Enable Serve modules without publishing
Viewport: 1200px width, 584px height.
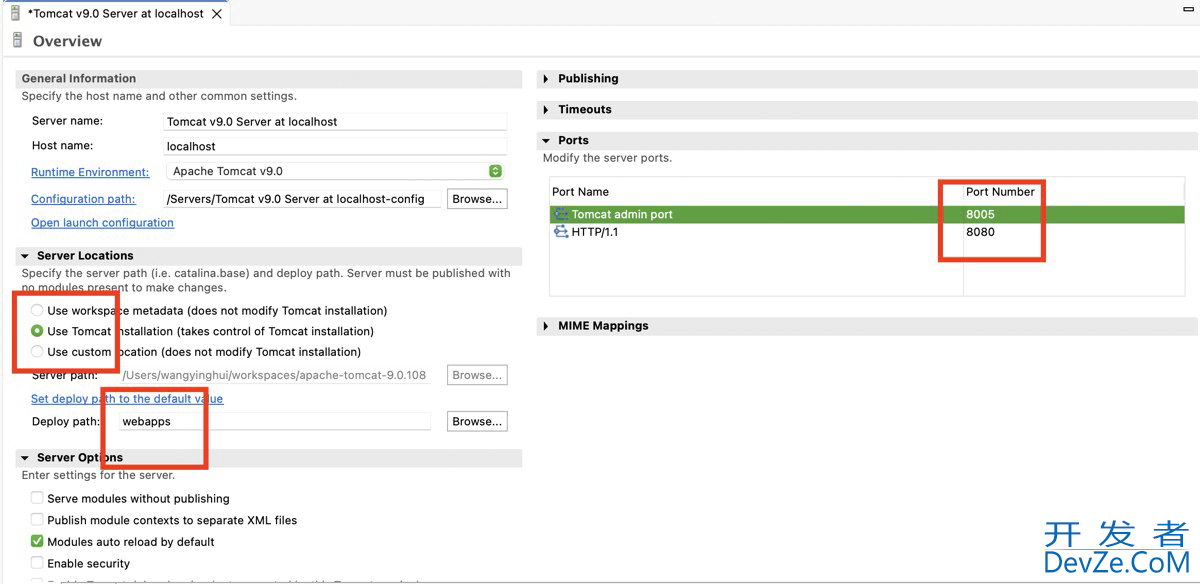(37, 498)
